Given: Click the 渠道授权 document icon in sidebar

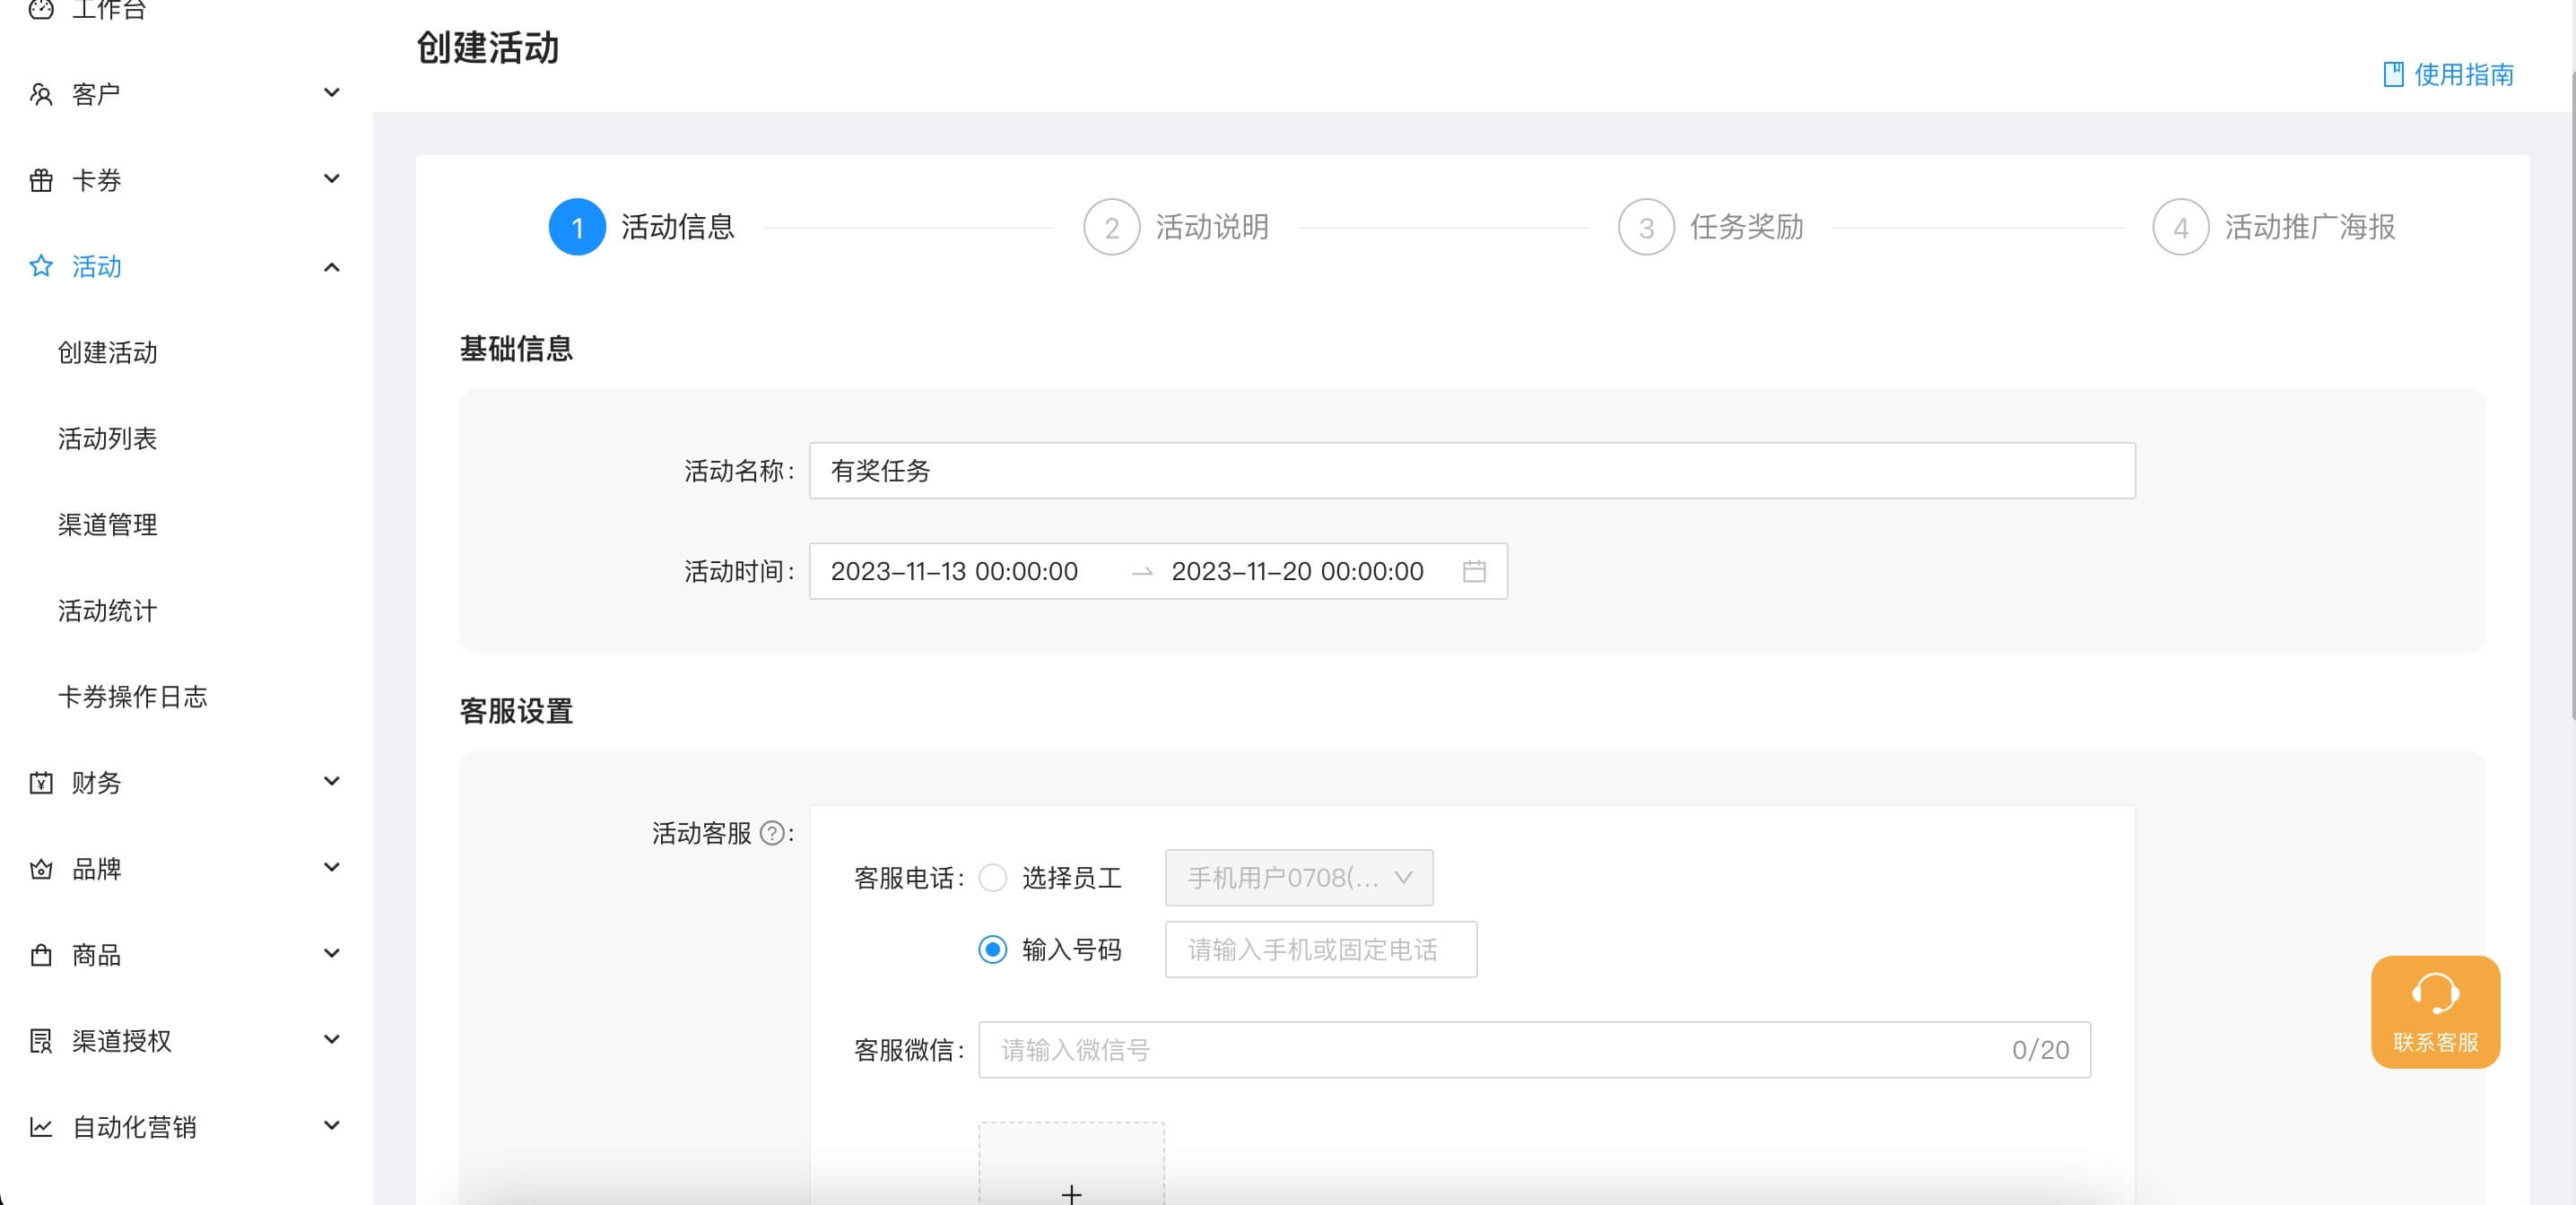Looking at the screenshot, I should click(41, 1040).
